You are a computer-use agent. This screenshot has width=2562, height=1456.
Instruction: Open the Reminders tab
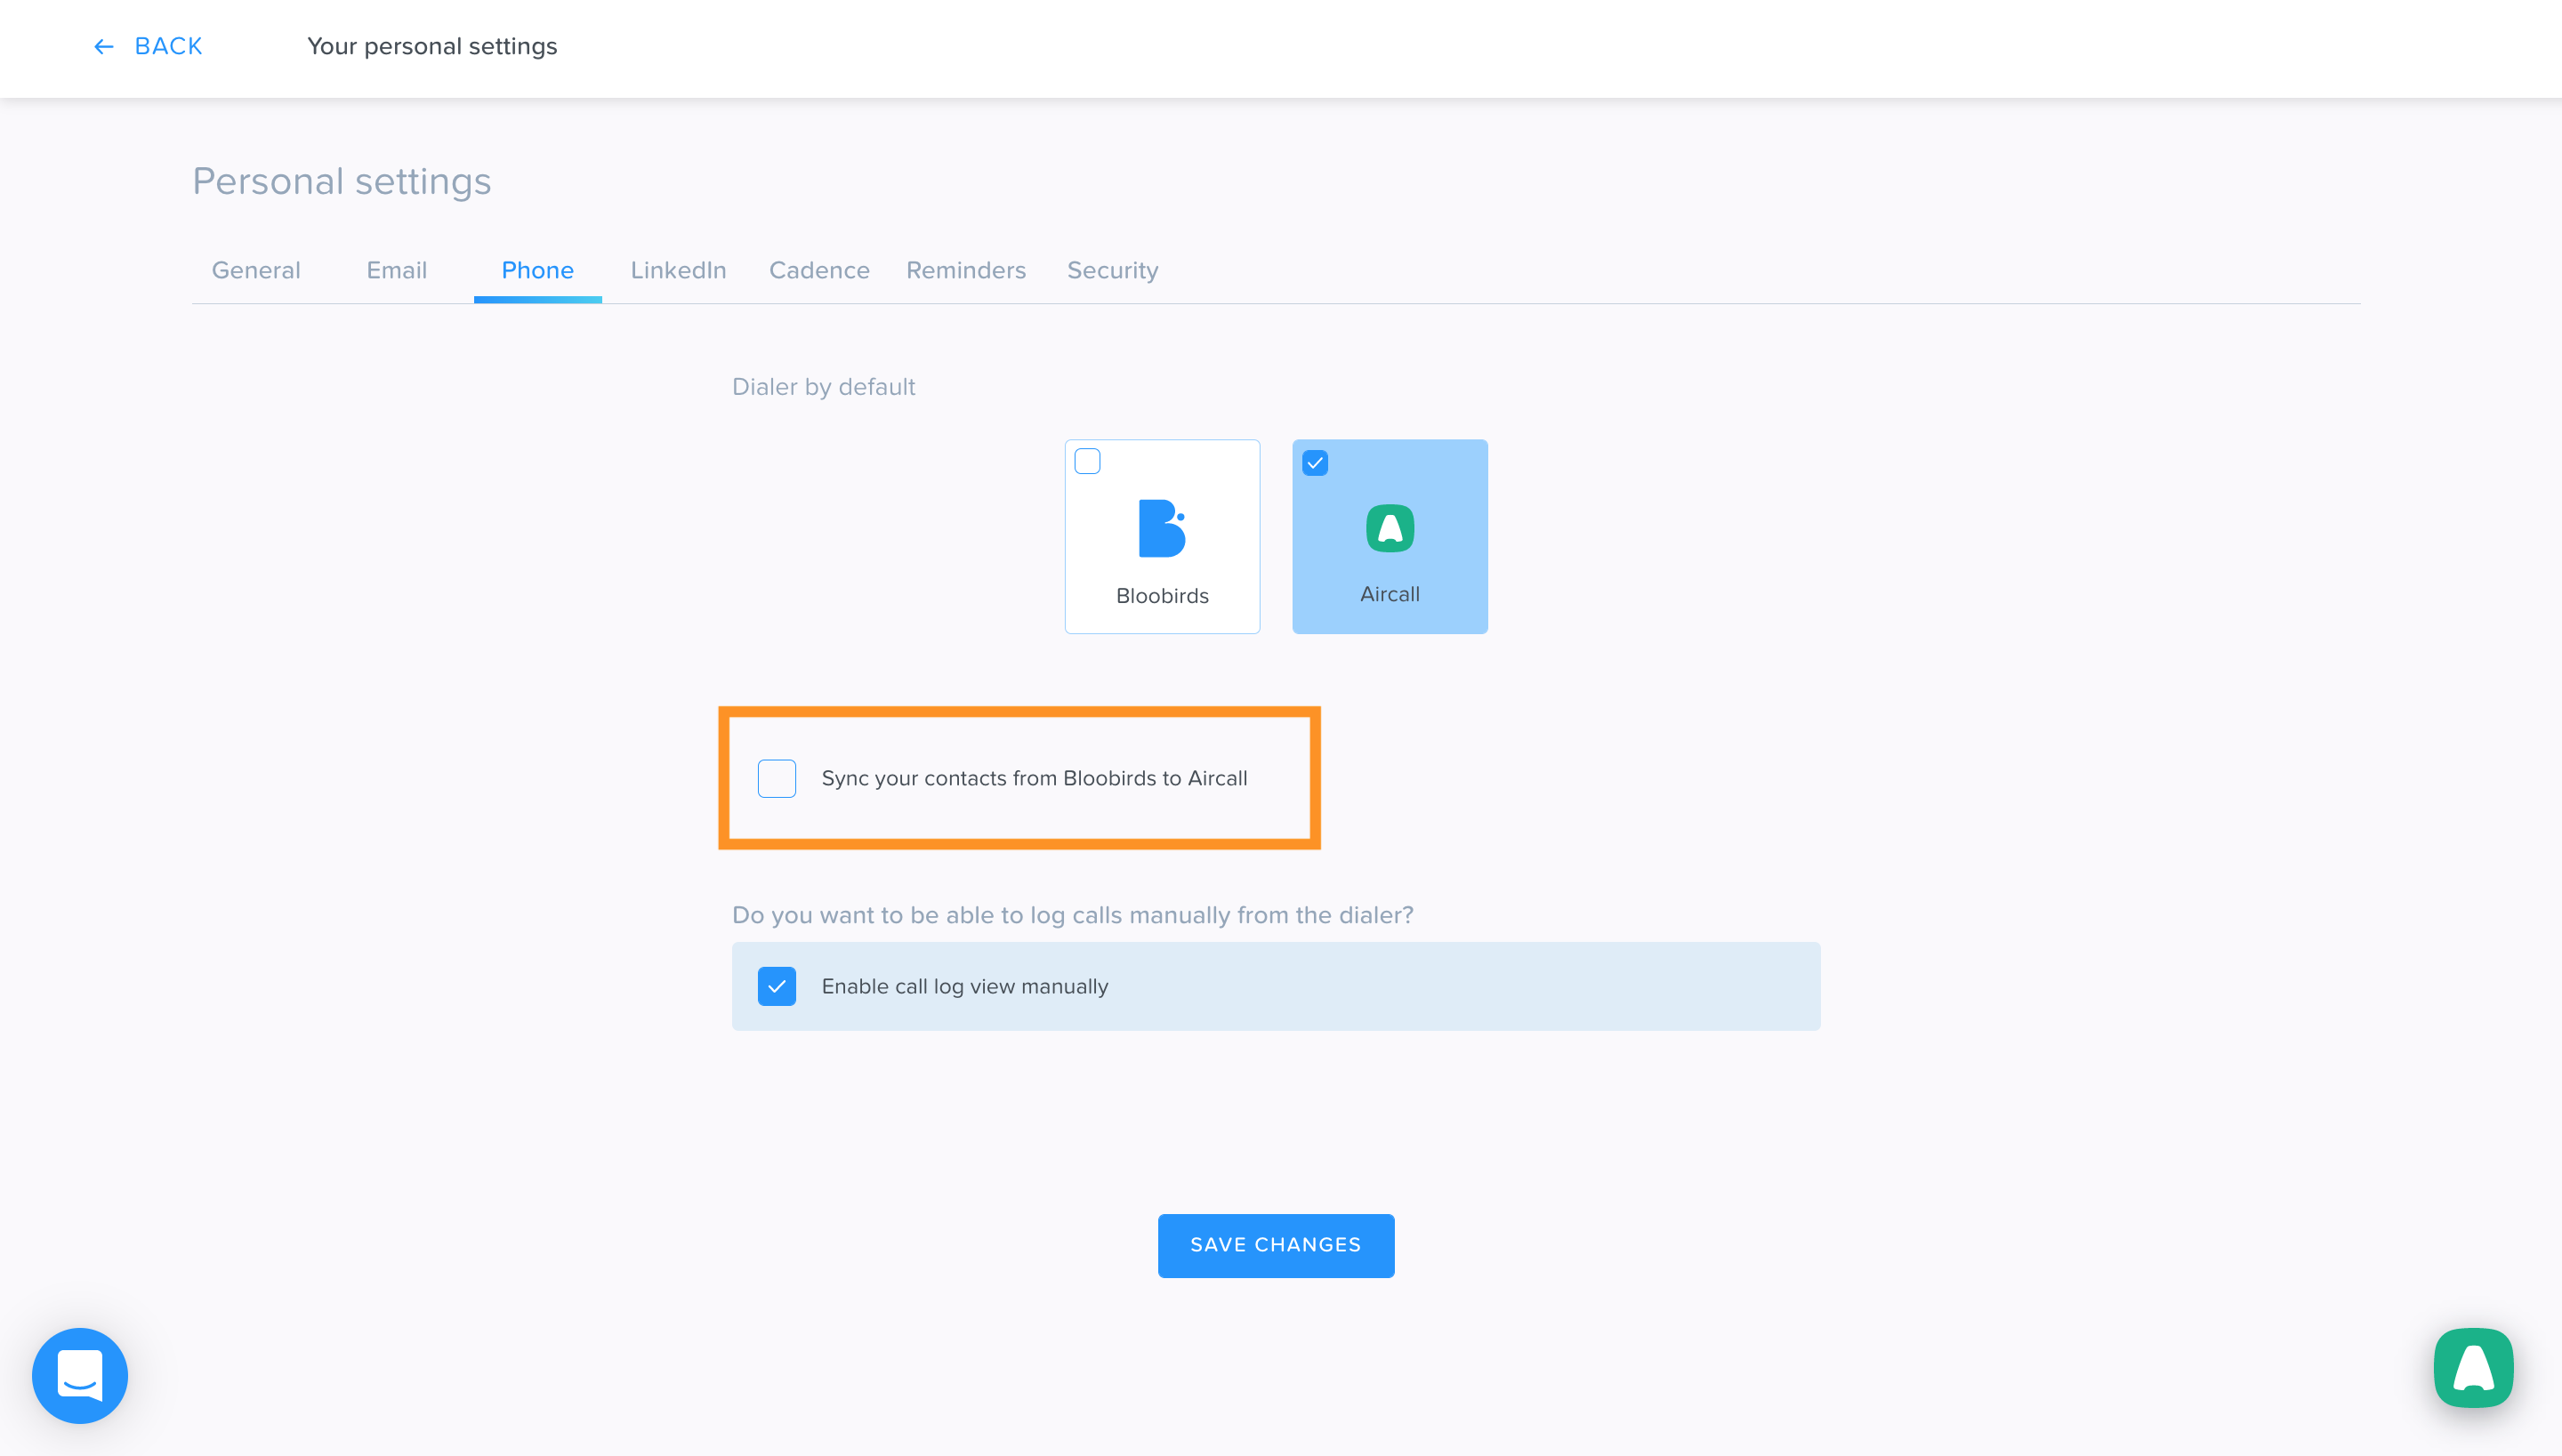tap(966, 270)
